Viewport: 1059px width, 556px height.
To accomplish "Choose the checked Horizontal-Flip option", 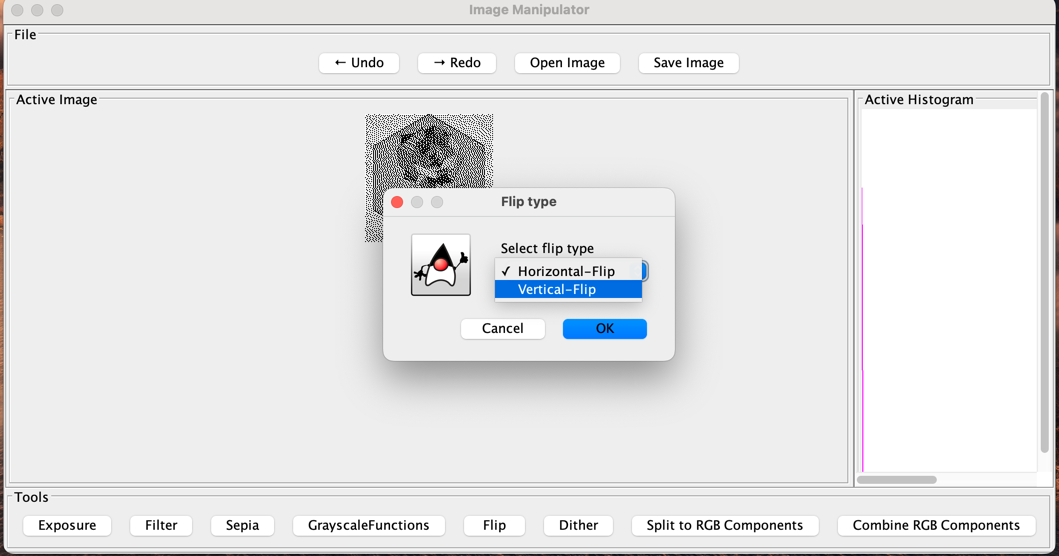I will tap(568, 271).
